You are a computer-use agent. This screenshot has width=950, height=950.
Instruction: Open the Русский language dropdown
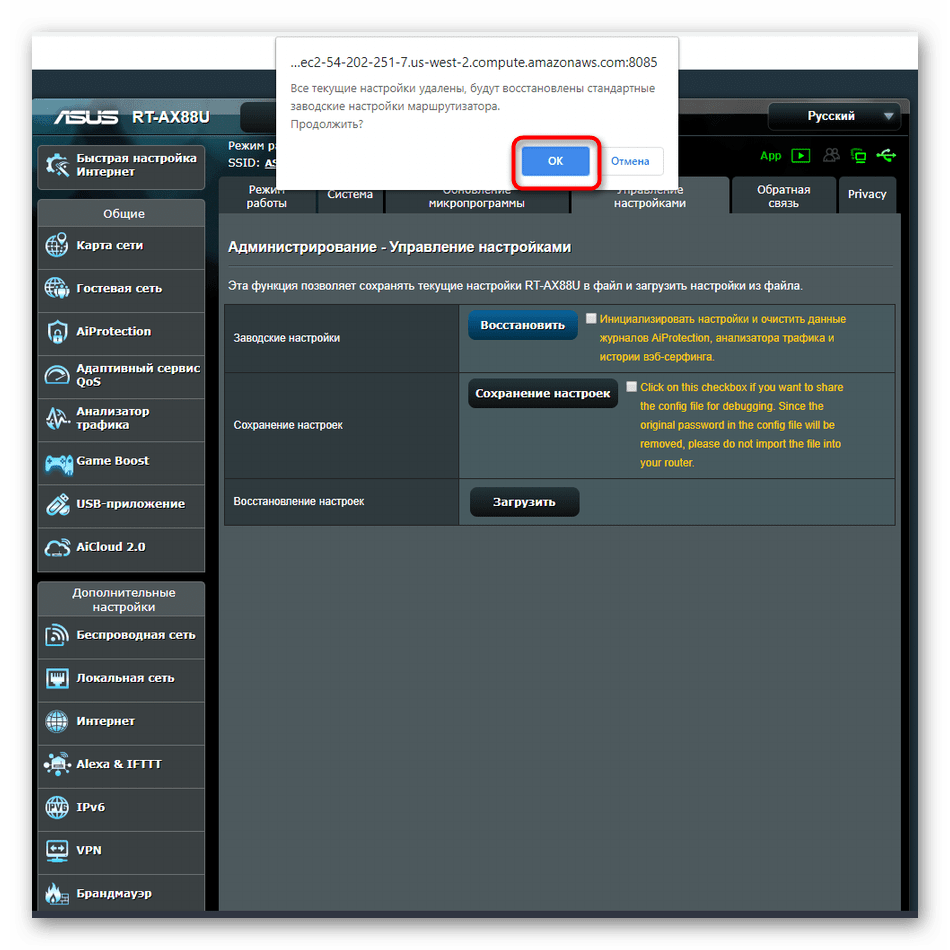[x=834, y=116]
